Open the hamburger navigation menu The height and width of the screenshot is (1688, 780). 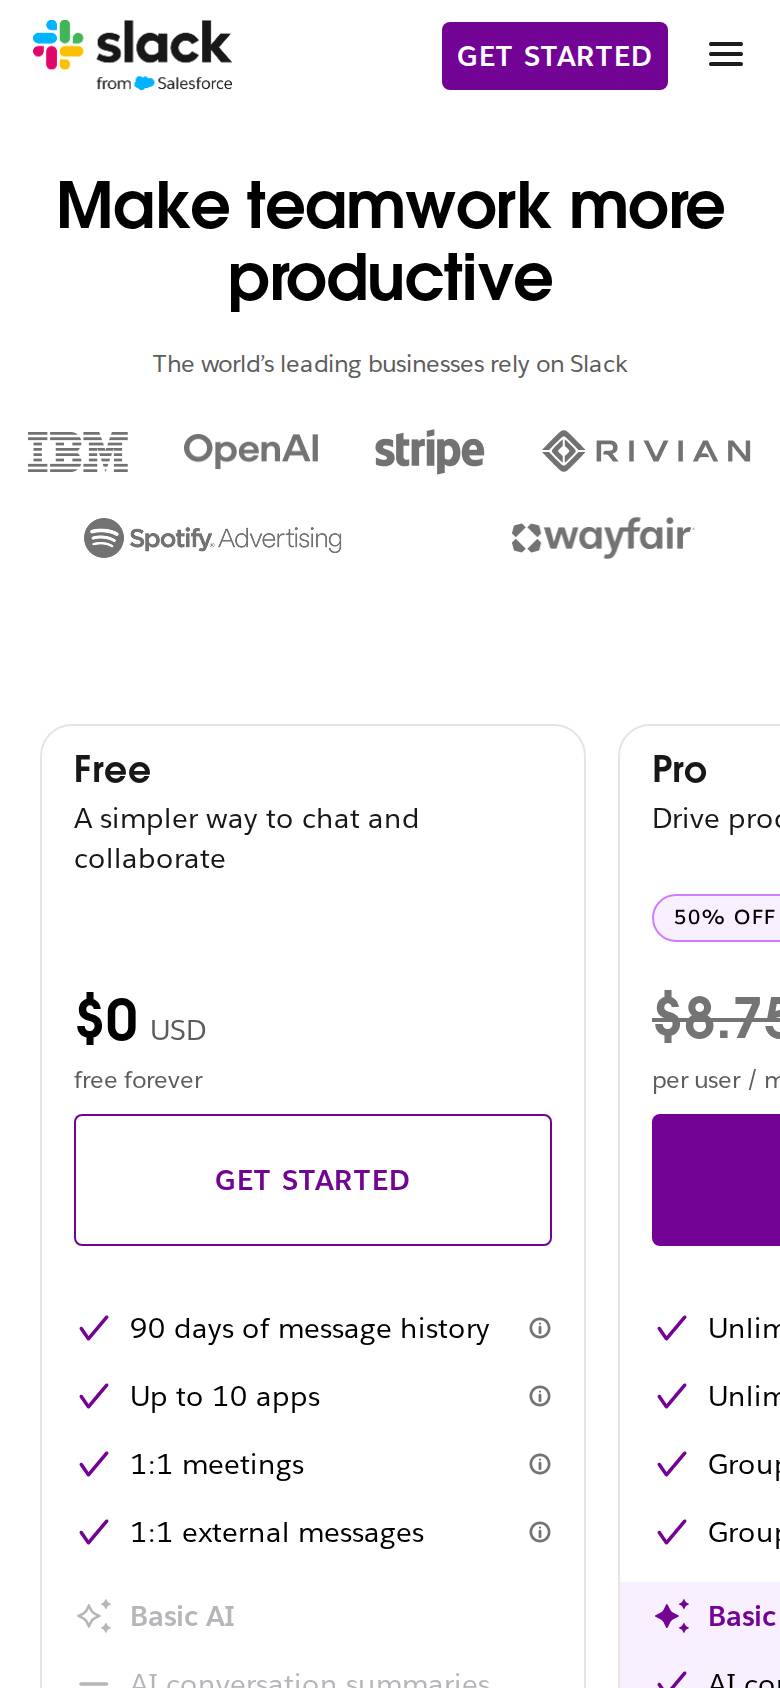[x=726, y=55]
